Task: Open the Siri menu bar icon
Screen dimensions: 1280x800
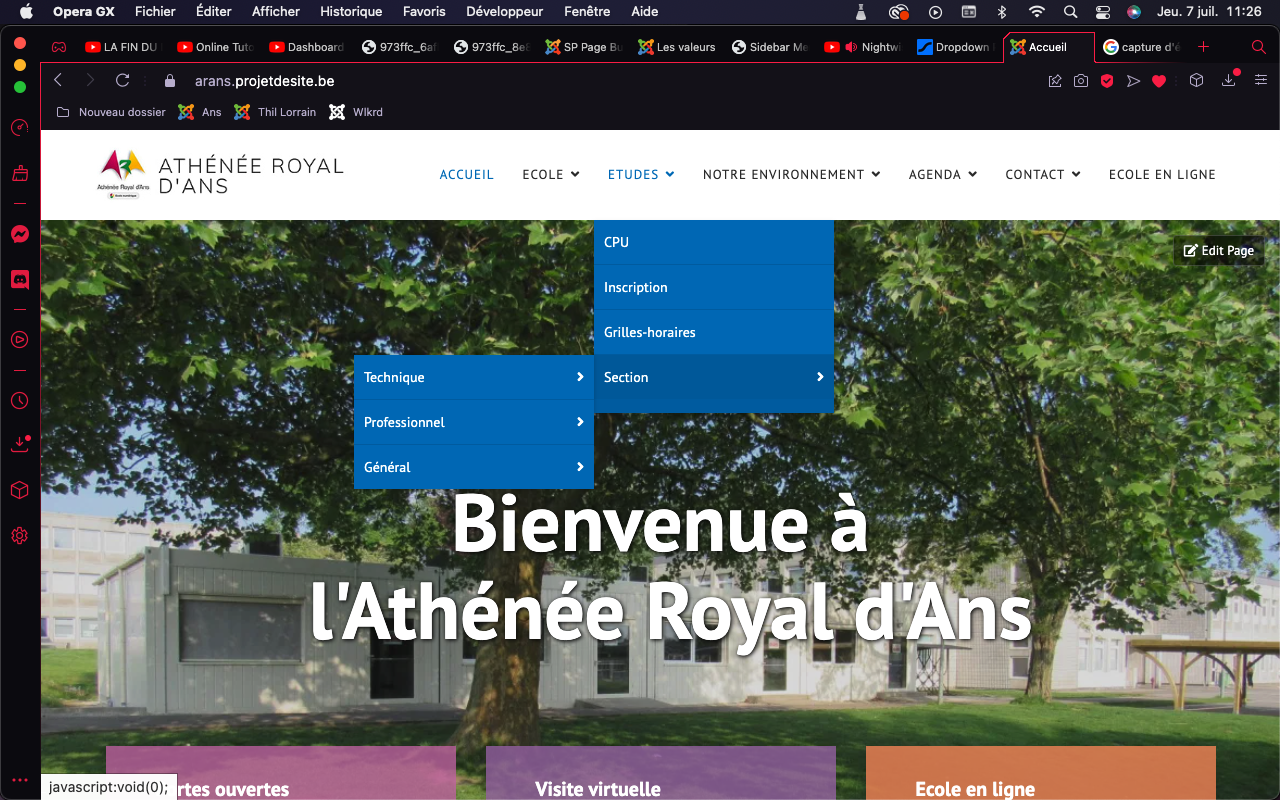Action: coord(1133,12)
